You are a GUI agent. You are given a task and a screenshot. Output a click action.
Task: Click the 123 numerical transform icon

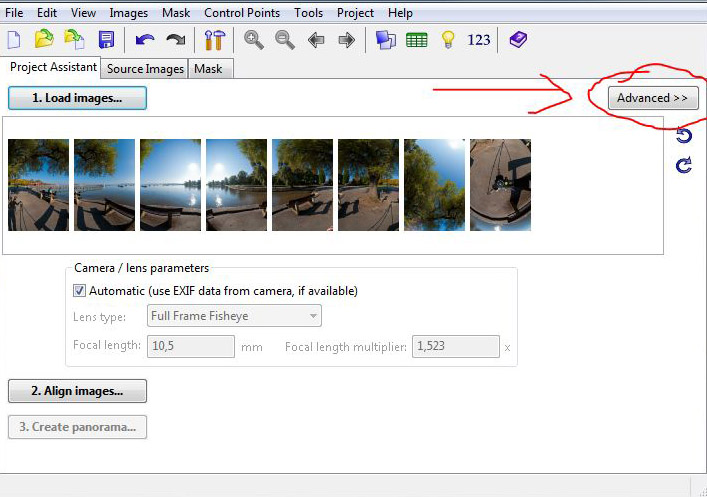tap(479, 40)
